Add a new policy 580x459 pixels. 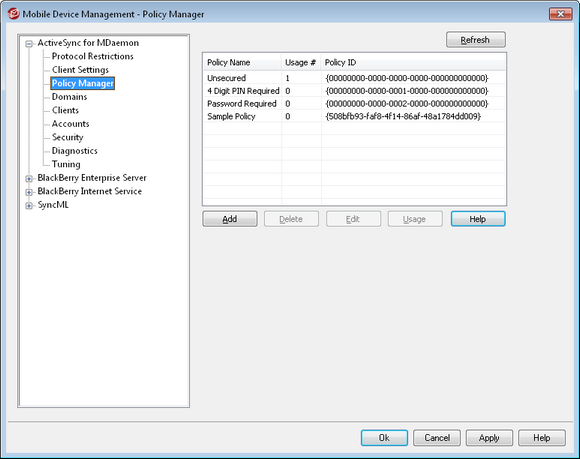click(230, 219)
